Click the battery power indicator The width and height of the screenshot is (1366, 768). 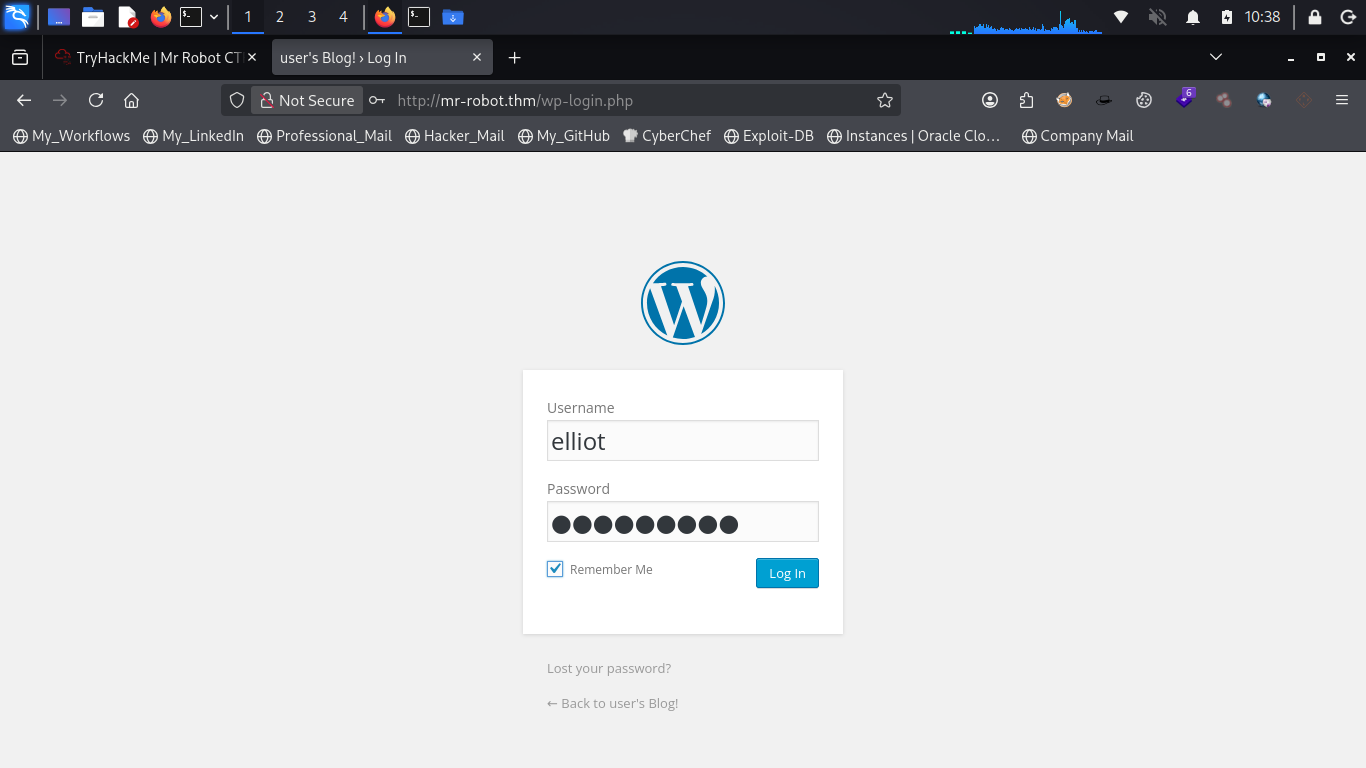point(1227,17)
